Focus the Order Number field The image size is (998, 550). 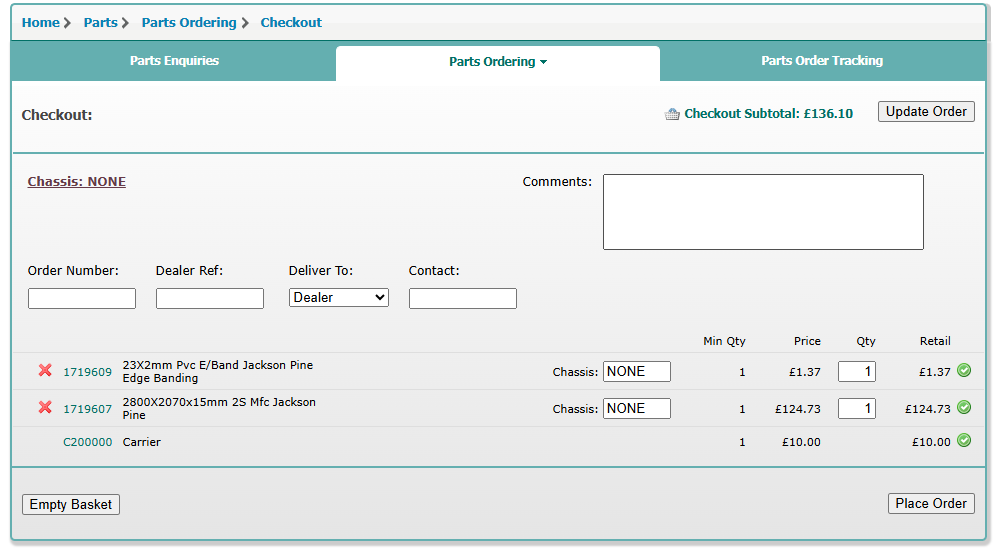[82, 299]
